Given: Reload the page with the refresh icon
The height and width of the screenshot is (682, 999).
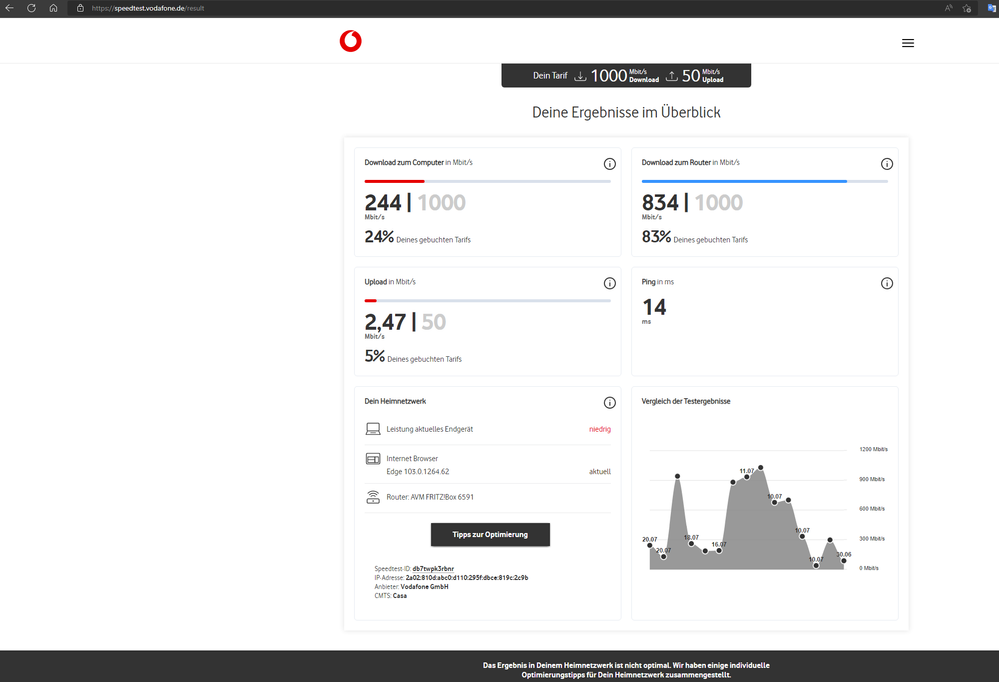Looking at the screenshot, I should (30, 8).
